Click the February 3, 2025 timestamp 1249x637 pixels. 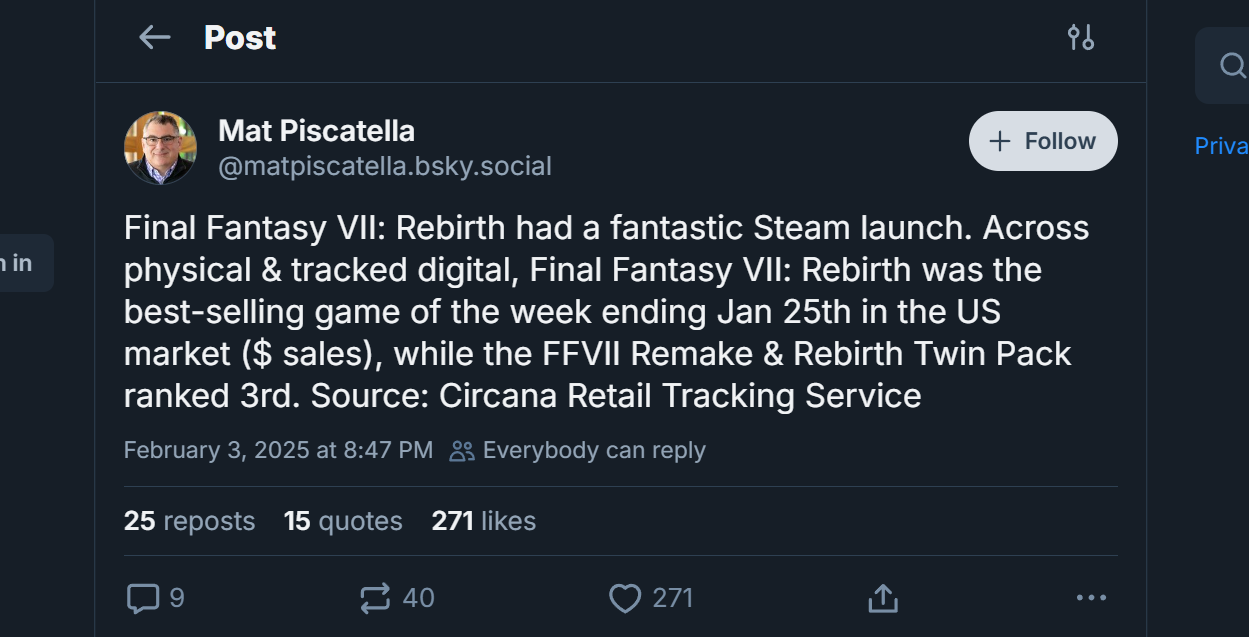(x=278, y=450)
